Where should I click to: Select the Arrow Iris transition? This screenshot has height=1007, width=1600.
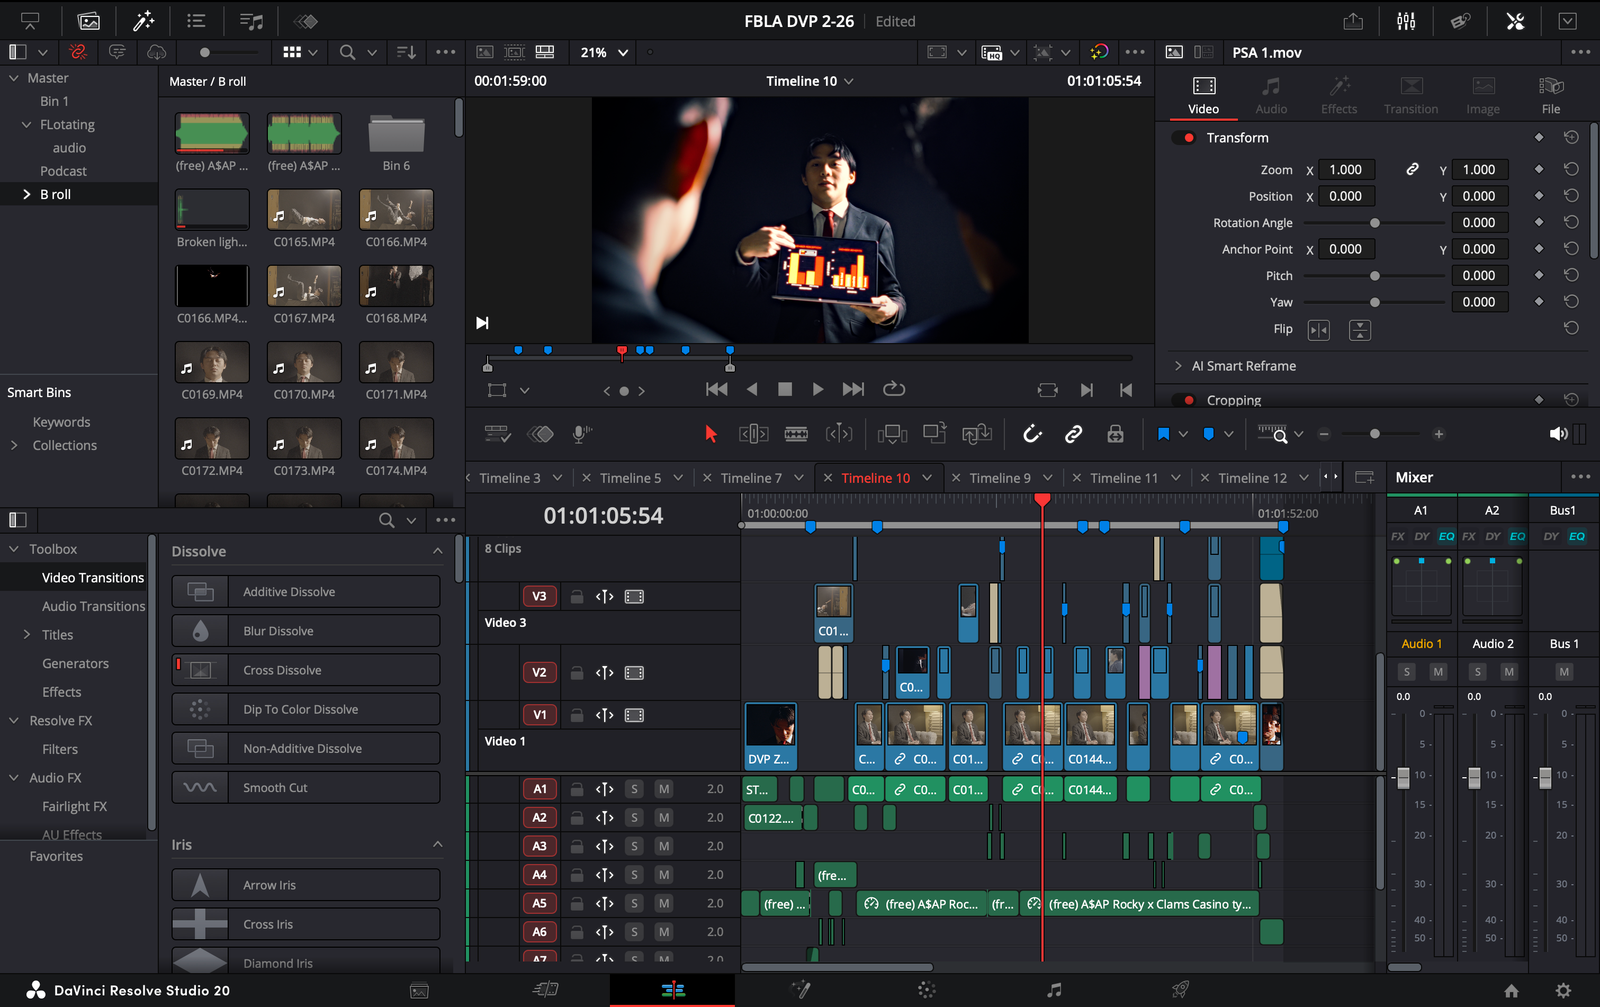(x=306, y=885)
